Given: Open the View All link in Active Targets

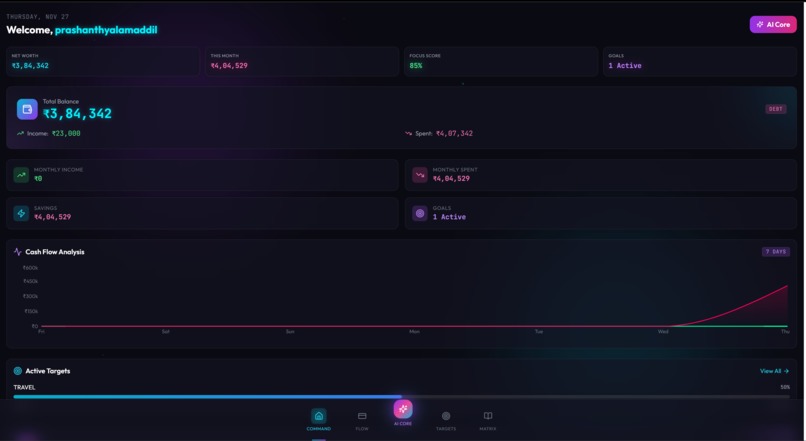Looking at the screenshot, I should coord(774,371).
